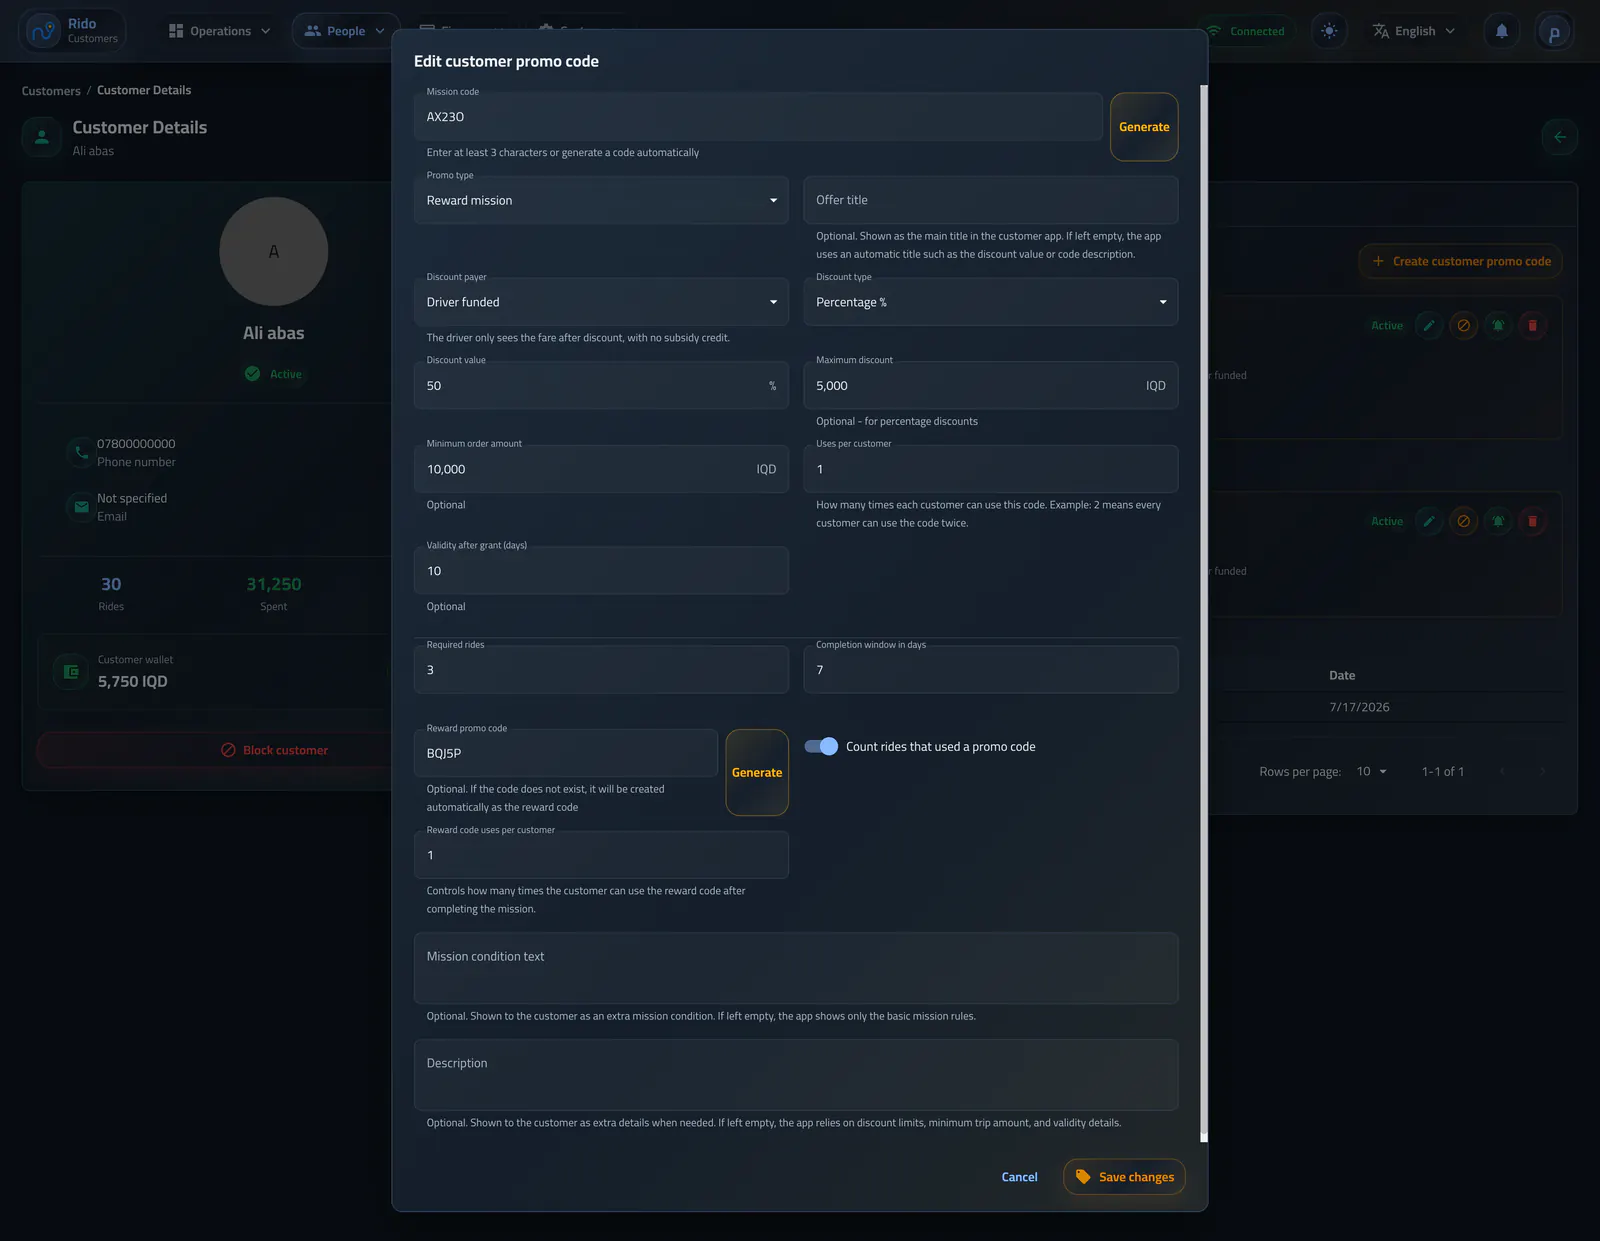Expand the Operations menu
This screenshot has height=1241, width=1600.
(219, 31)
